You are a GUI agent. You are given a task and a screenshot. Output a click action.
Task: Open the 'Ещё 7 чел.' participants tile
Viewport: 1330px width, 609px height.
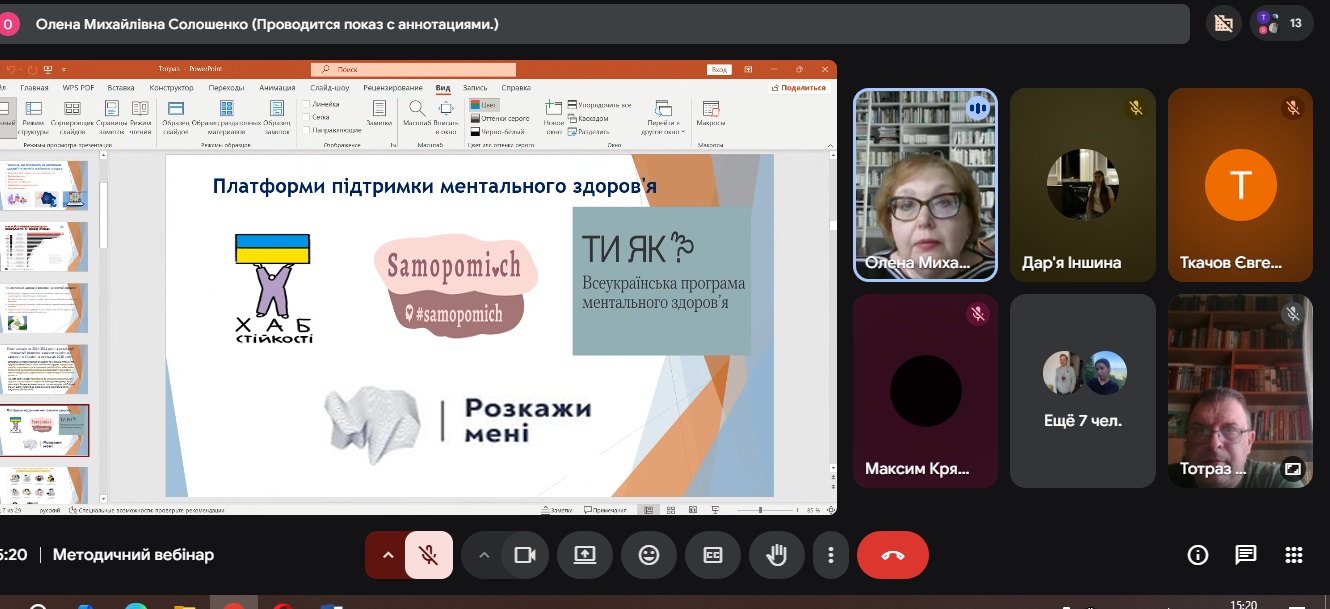tap(1083, 391)
